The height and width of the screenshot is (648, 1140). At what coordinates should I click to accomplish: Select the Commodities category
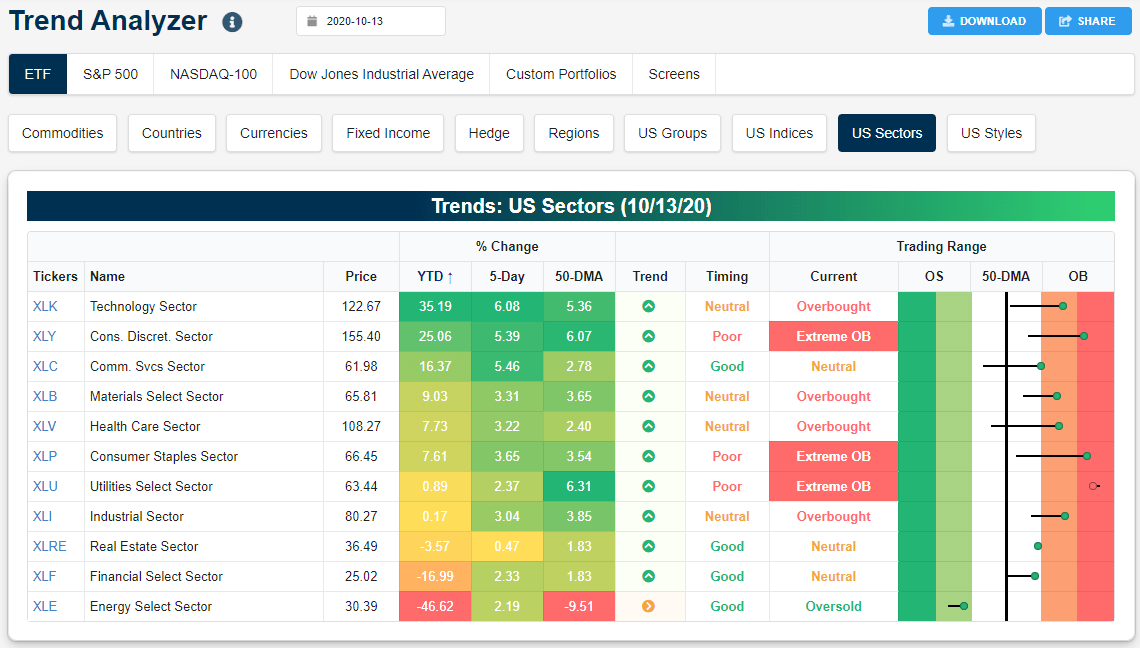[x=62, y=132]
